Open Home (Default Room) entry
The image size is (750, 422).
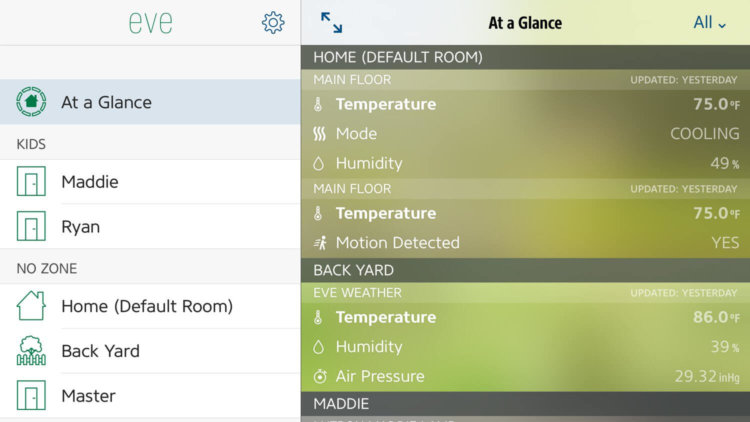(150, 306)
